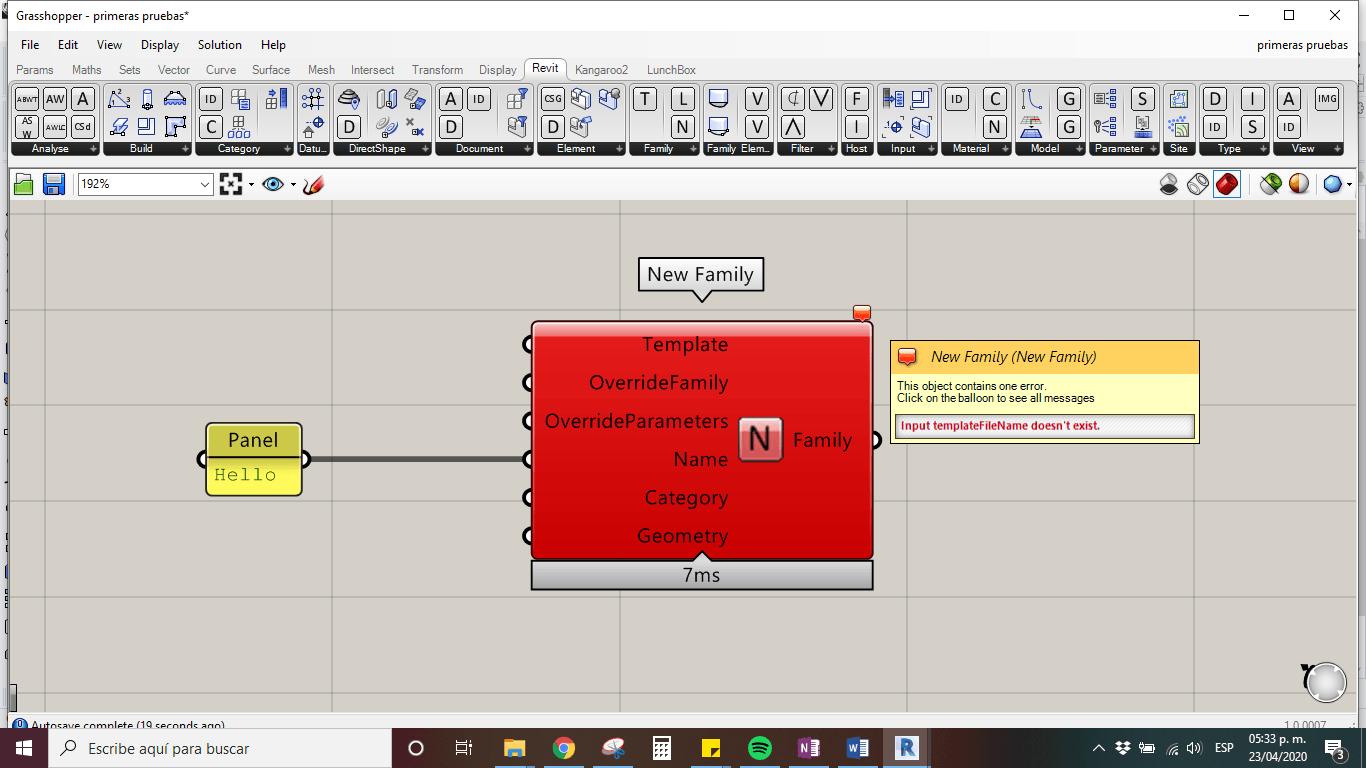1366x768 pixels.
Task: Select the AW component in Analyse group
Action: click(55, 99)
